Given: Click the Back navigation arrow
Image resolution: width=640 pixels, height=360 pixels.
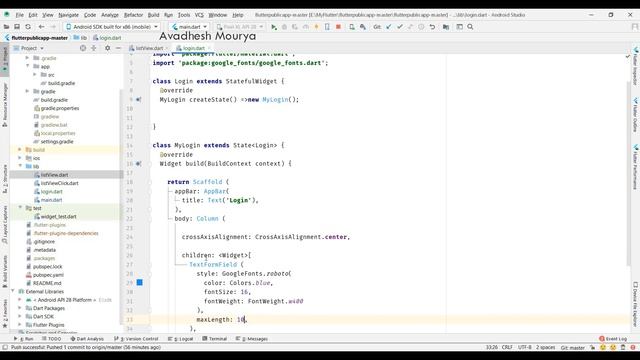Looking at the screenshot, I should tap(41, 27).
